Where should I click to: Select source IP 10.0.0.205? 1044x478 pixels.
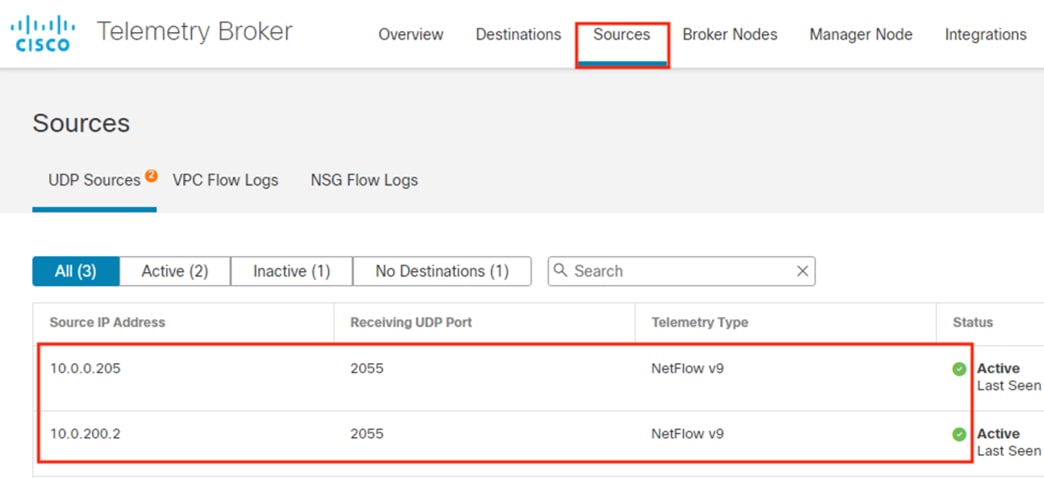click(x=85, y=368)
